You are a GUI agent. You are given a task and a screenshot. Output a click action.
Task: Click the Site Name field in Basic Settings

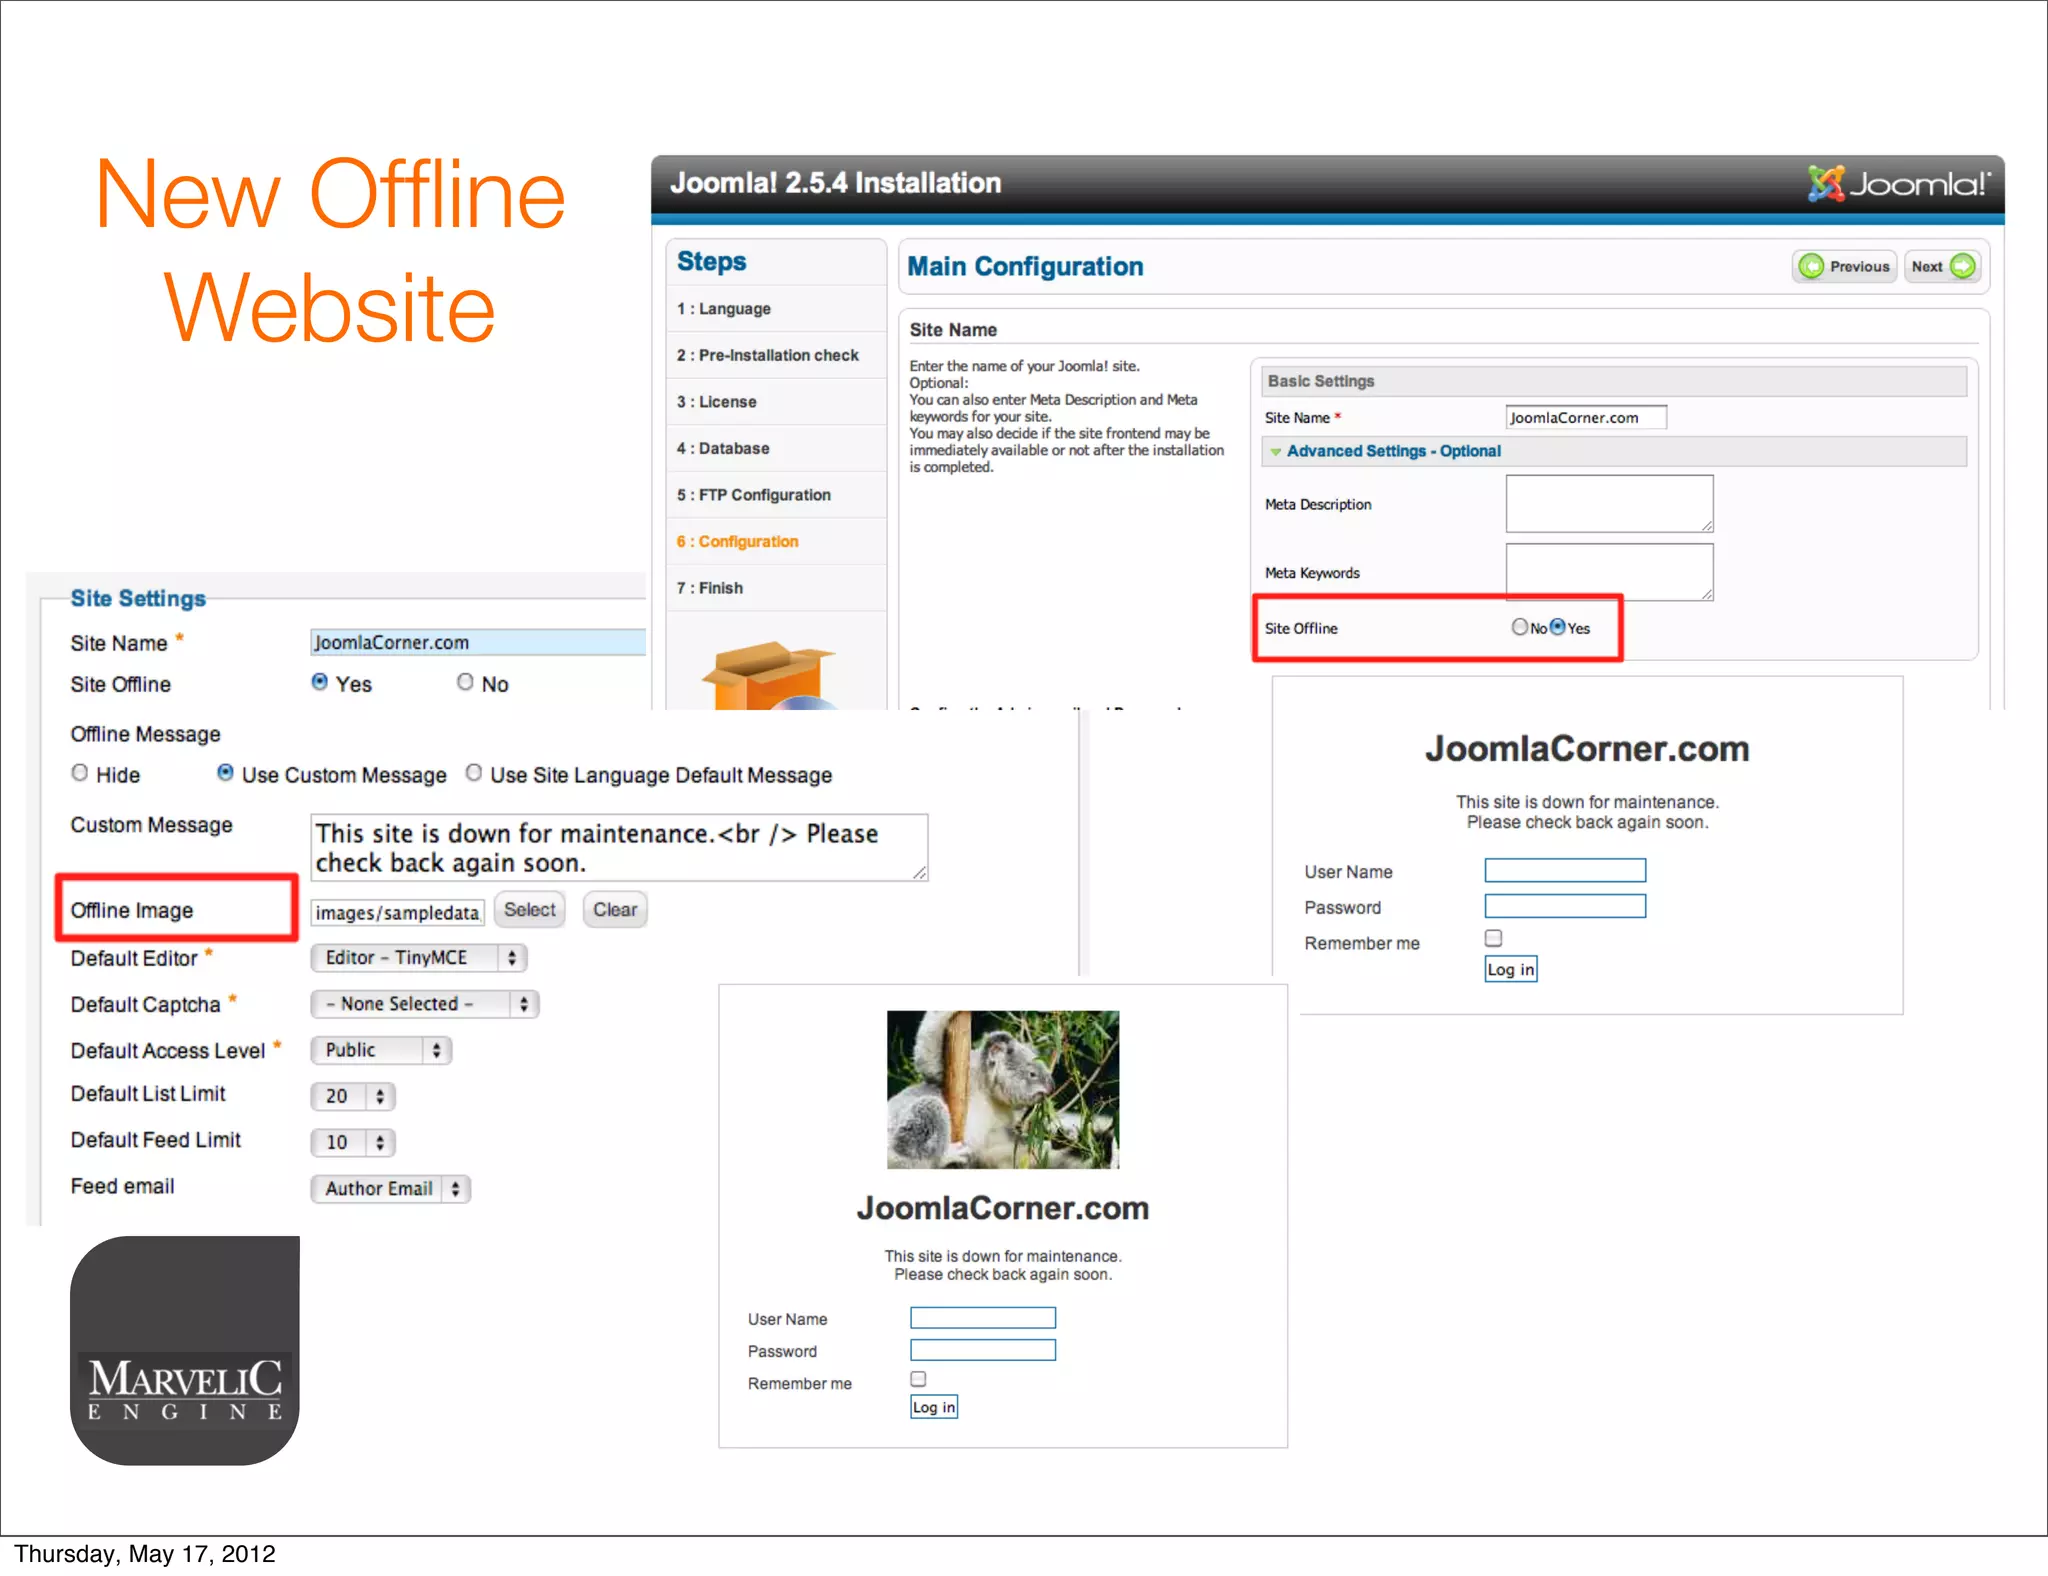1586,417
